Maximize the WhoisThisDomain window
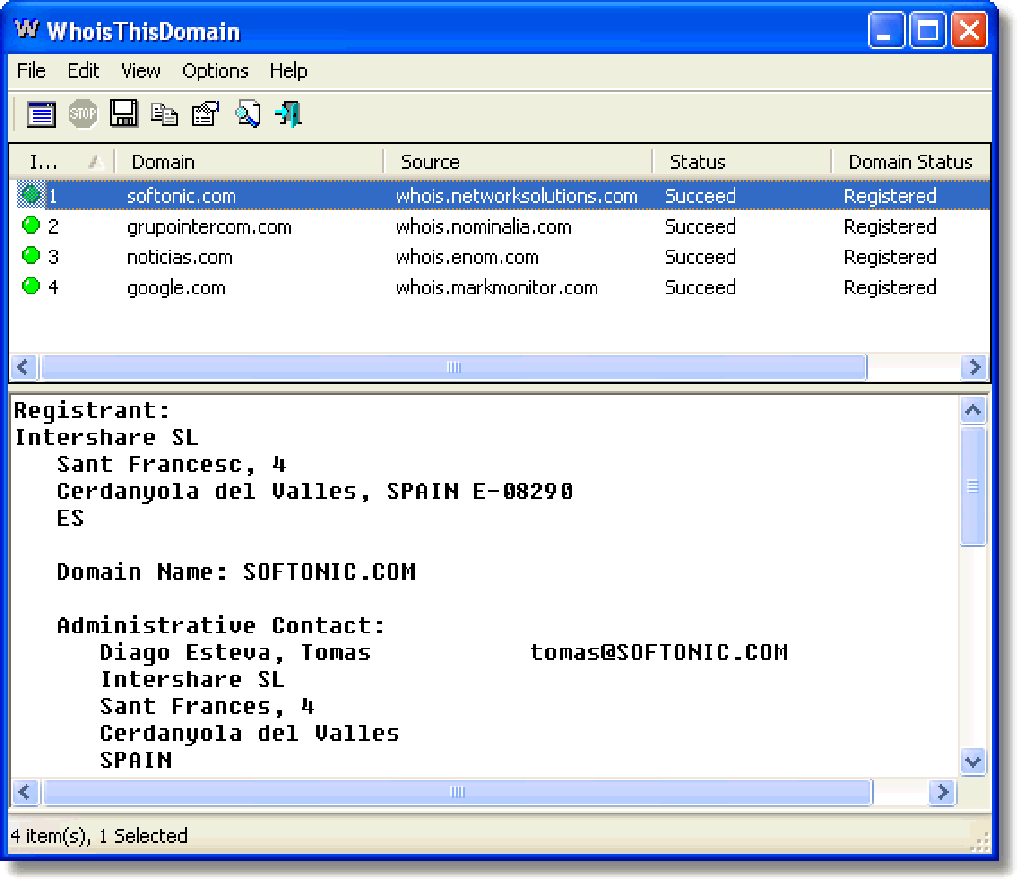Viewport: 1020px width, 882px height. [x=927, y=30]
